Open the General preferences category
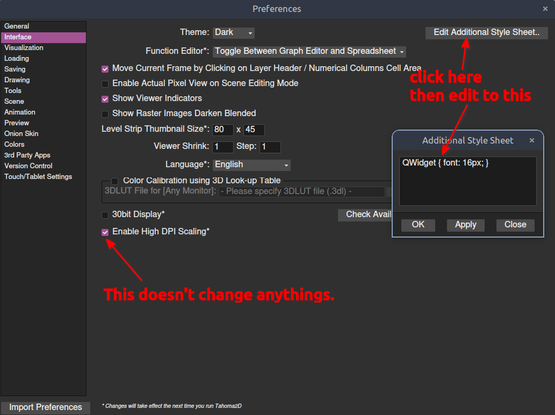The image size is (555, 415). tap(43, 26)
